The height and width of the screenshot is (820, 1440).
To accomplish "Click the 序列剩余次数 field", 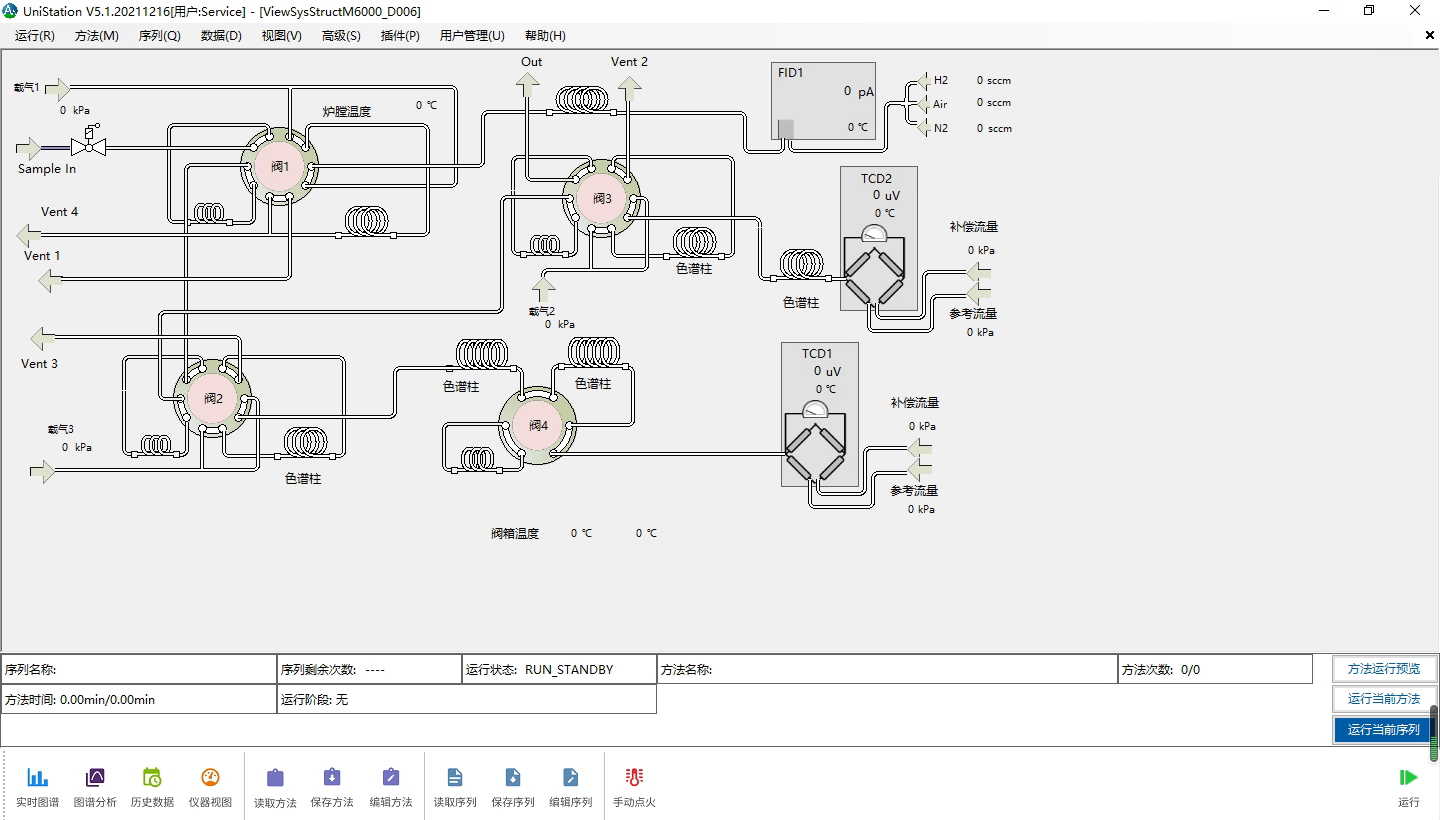I will [x=369, y=669].
